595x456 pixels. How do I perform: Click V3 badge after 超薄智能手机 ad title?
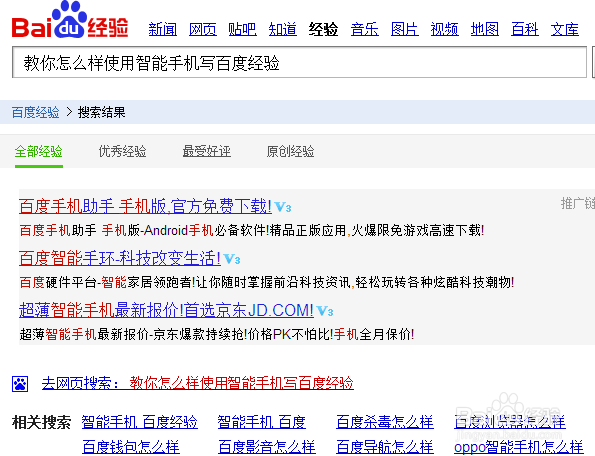[325, 311]
